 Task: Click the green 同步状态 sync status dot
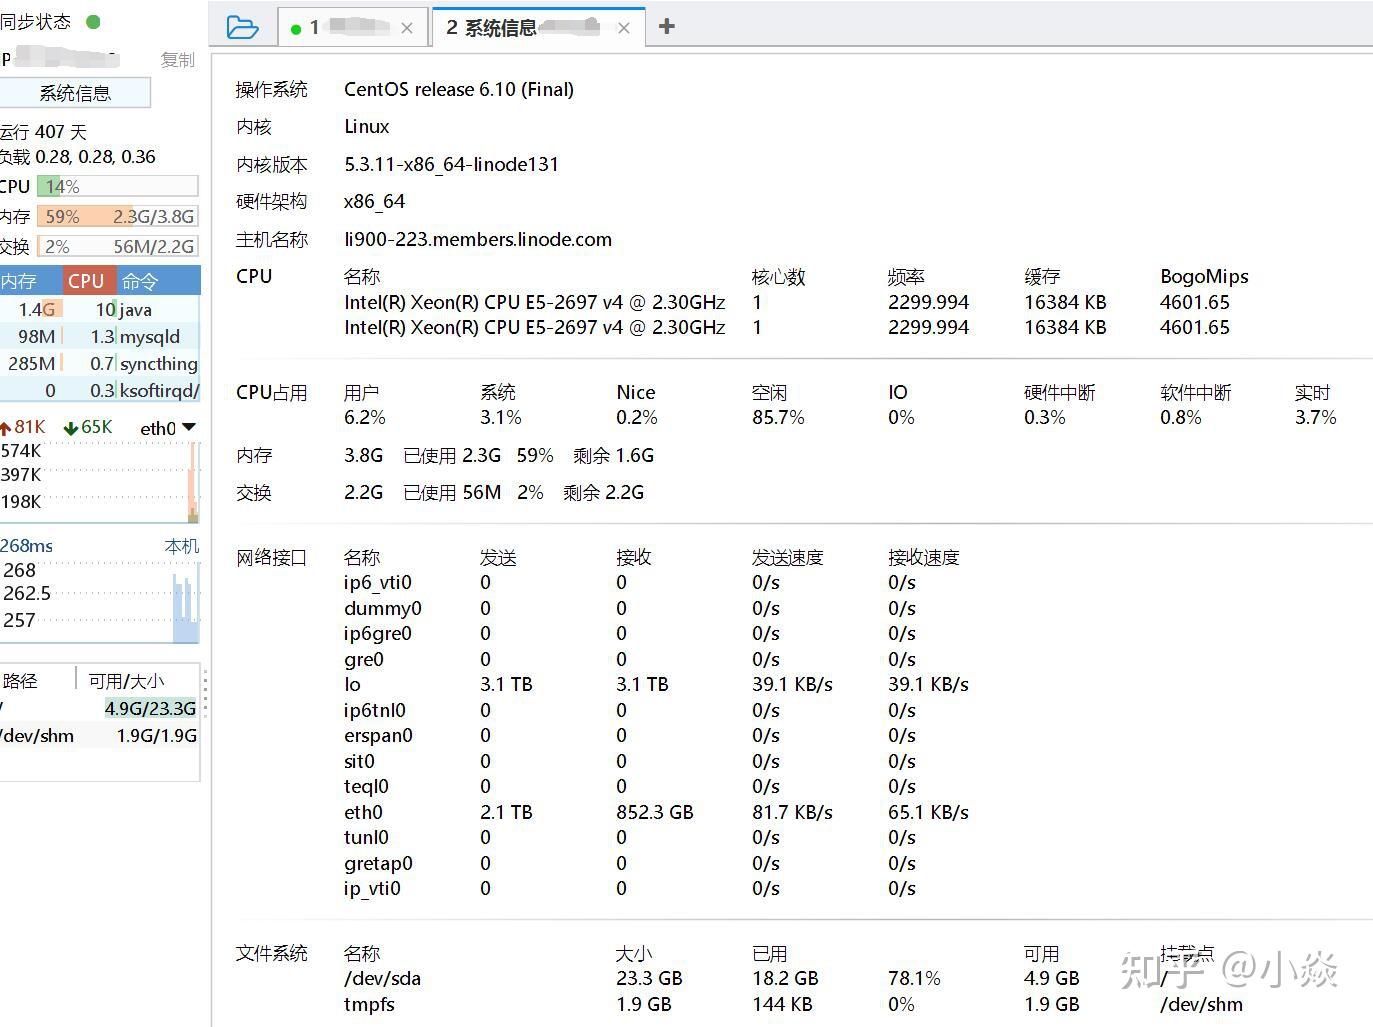pos(95,20)
